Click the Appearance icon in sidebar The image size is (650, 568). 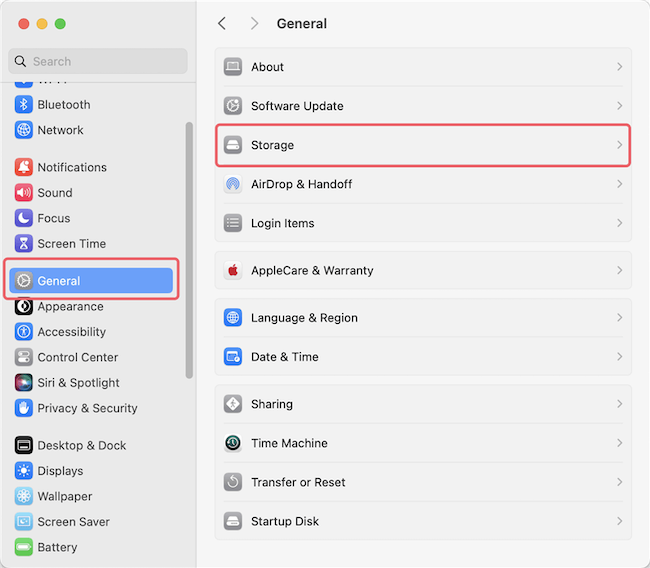click(24, 307)
